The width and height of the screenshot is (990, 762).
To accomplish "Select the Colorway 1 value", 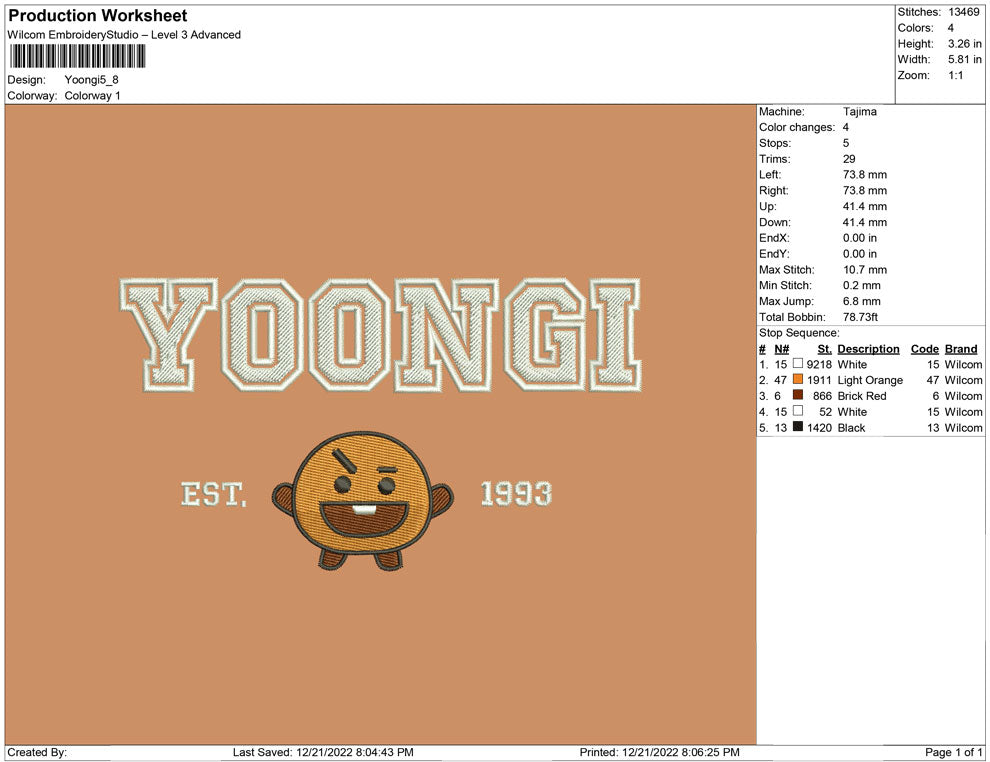I will (92, 95).
